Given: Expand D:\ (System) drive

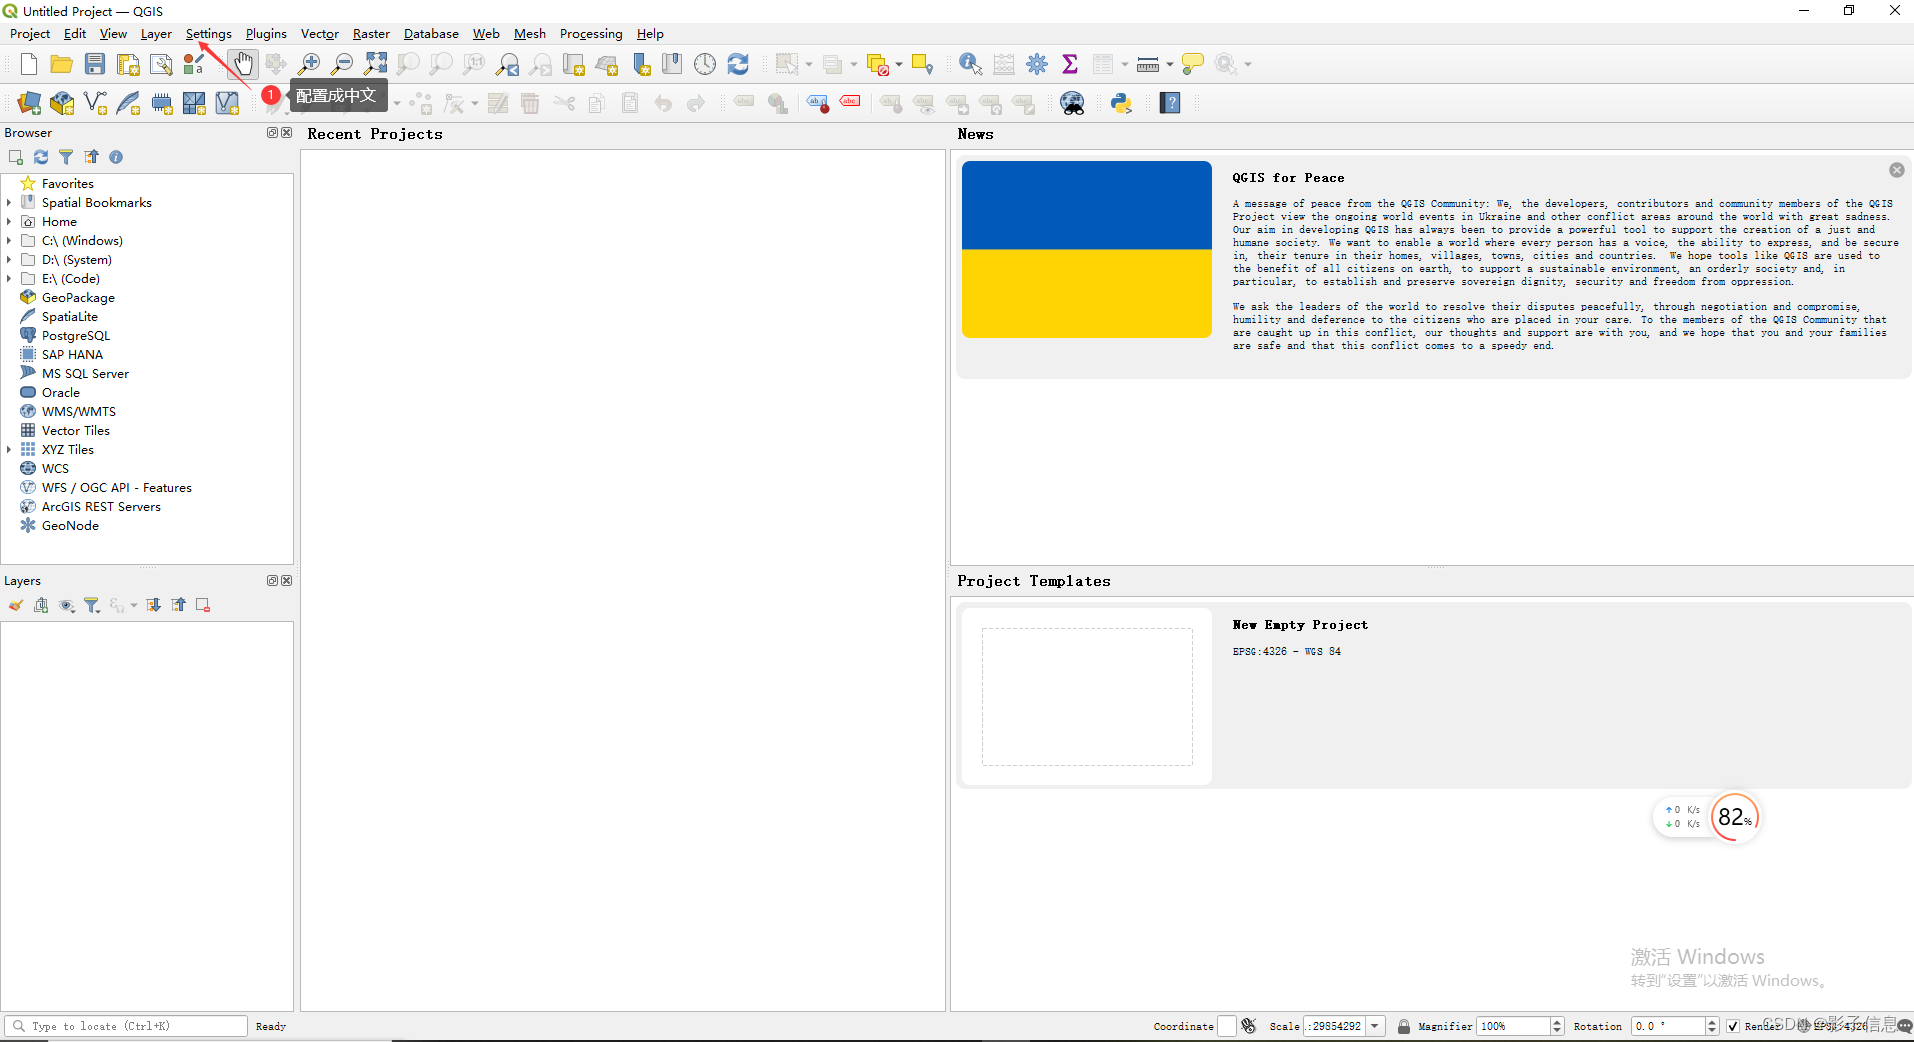Looking at the screenshot, I should (x=9, y=260).
